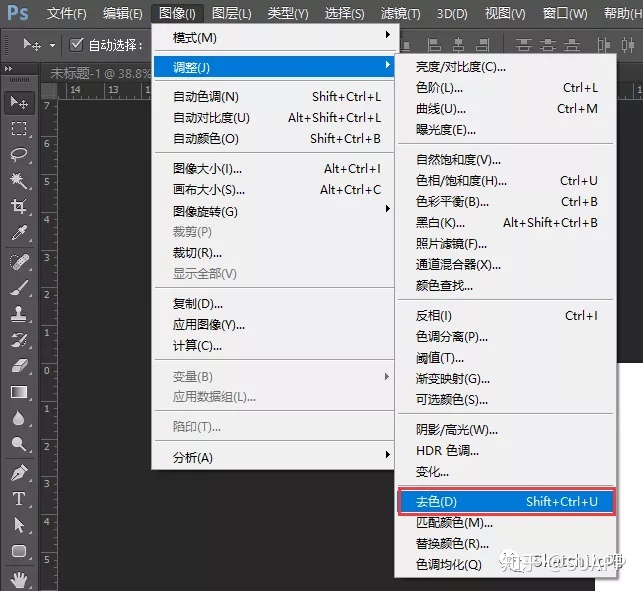Open the 编辑(E) menu
This screenshot has height=591, width=643.
(123, 14)
